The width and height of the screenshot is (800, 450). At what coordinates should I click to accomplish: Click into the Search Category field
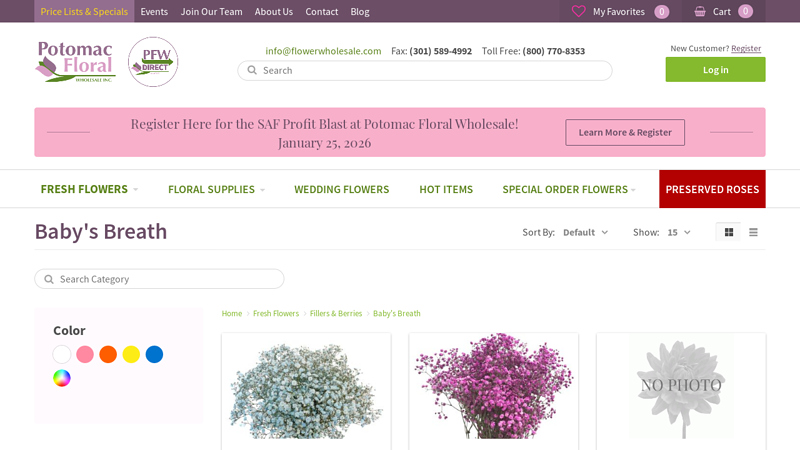[x=165, y=279]
